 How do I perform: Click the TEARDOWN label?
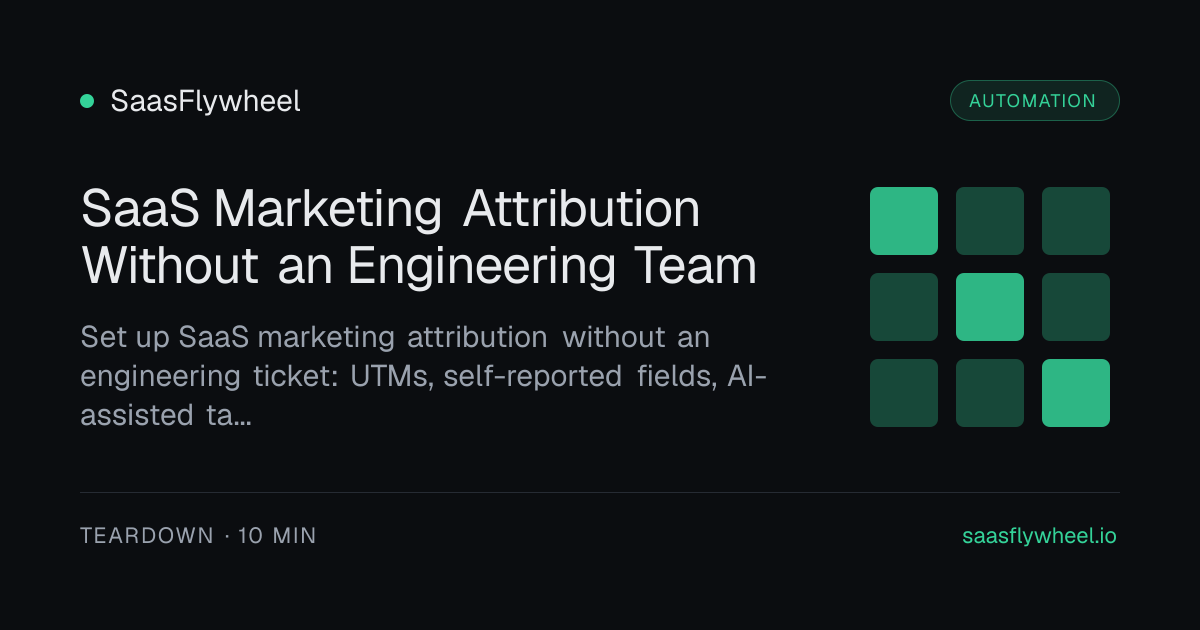coord(147,536)
